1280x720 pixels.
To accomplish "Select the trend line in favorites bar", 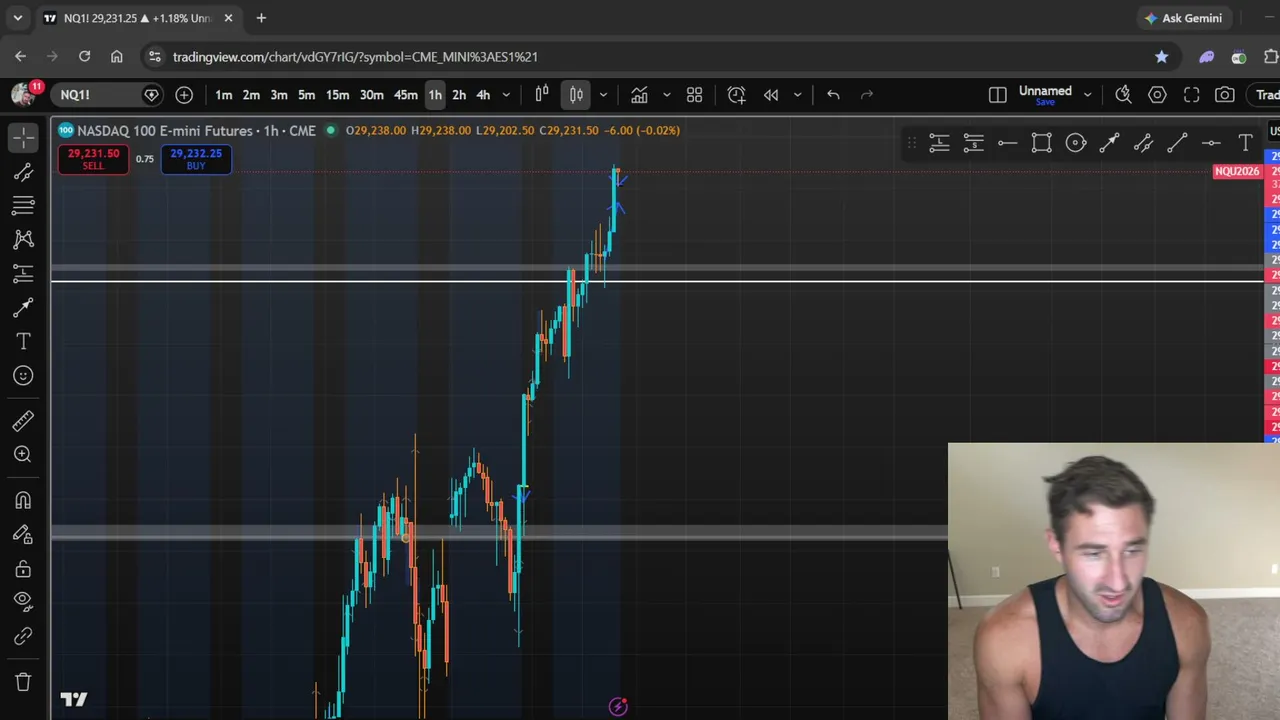I will click(x=1177, y=144).
